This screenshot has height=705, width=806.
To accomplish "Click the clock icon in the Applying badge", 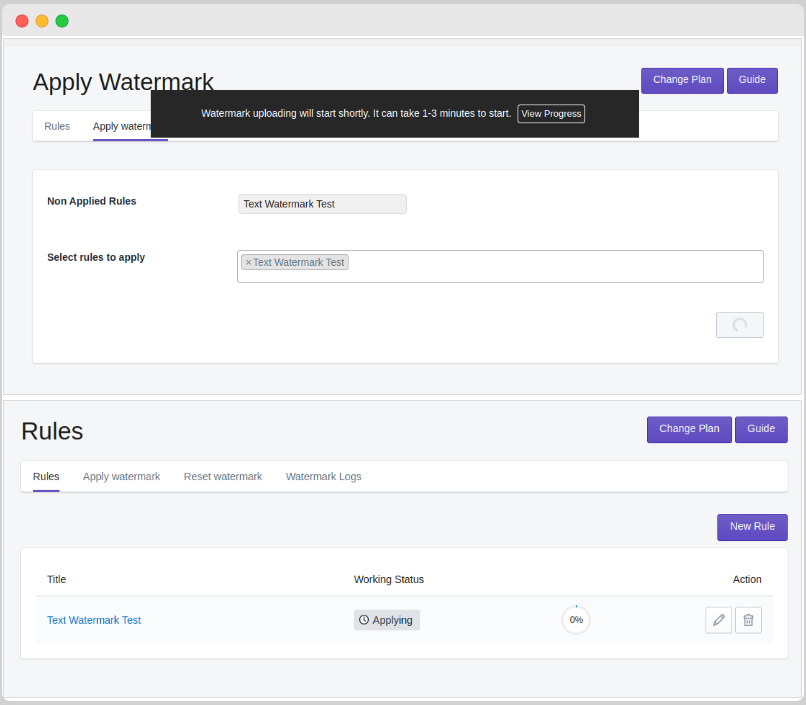I will (x=364, y=620).
